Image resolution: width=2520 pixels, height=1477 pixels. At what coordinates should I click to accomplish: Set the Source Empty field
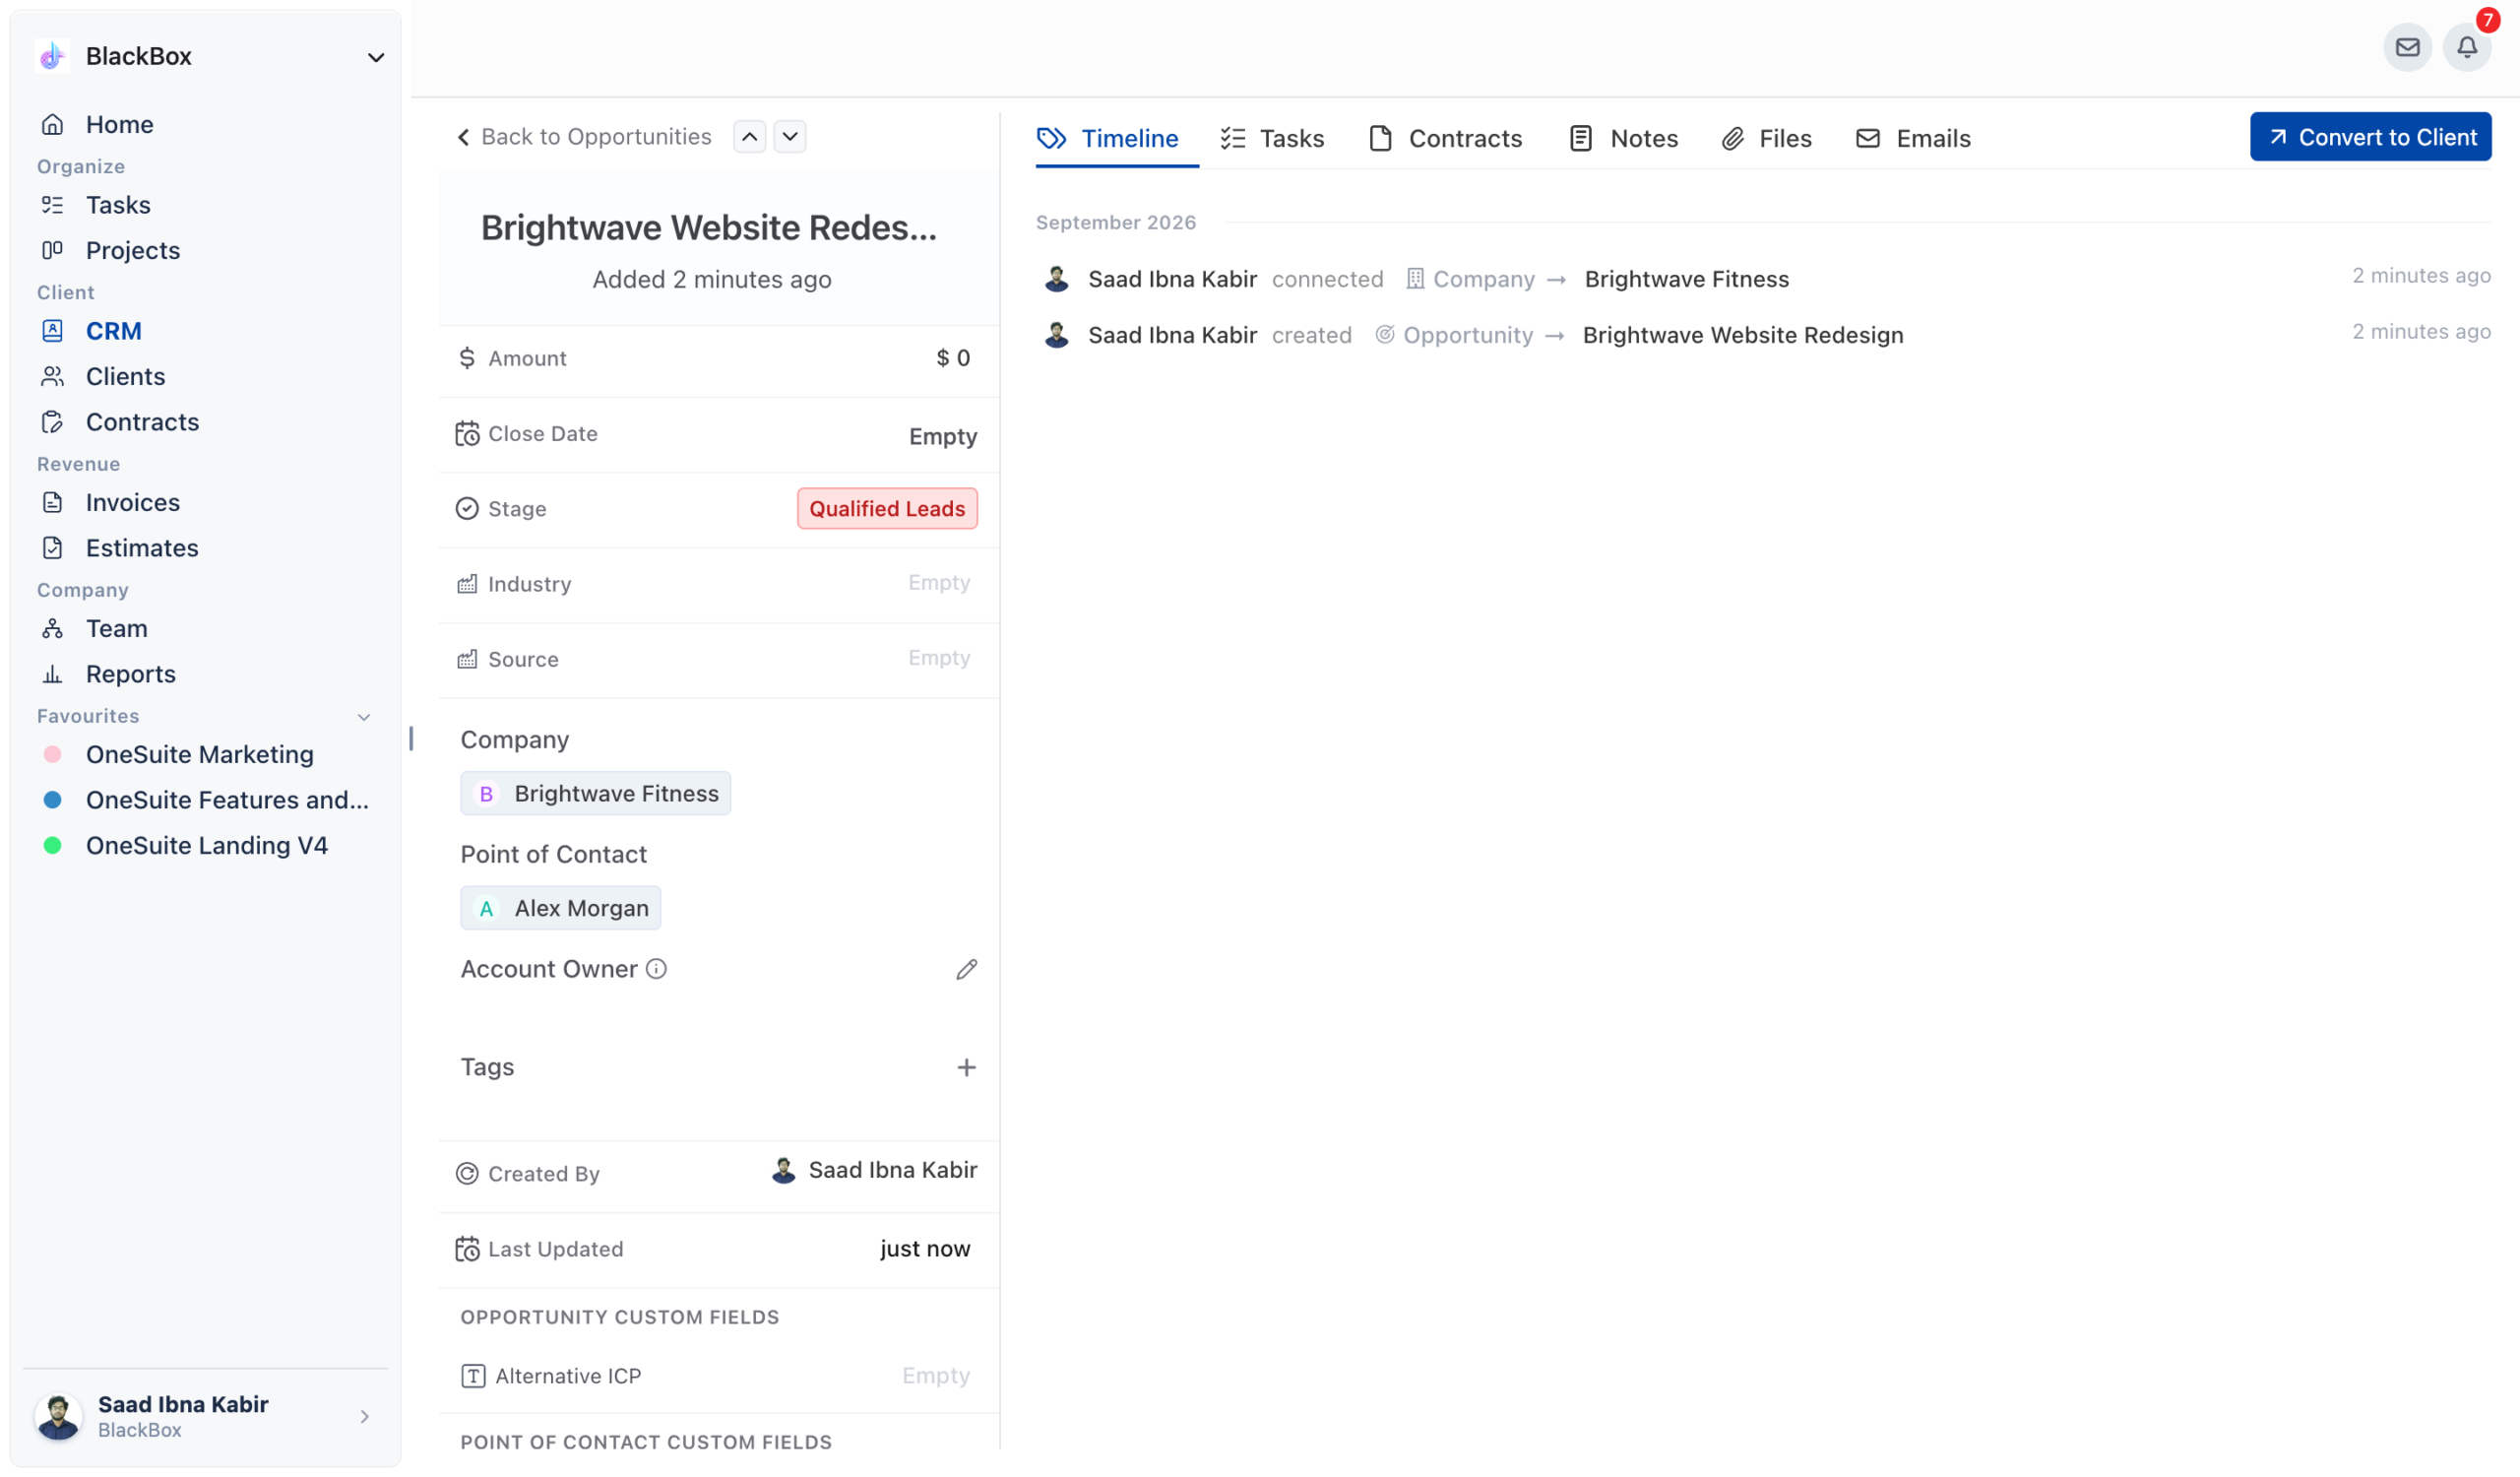(x=938, y=658)
